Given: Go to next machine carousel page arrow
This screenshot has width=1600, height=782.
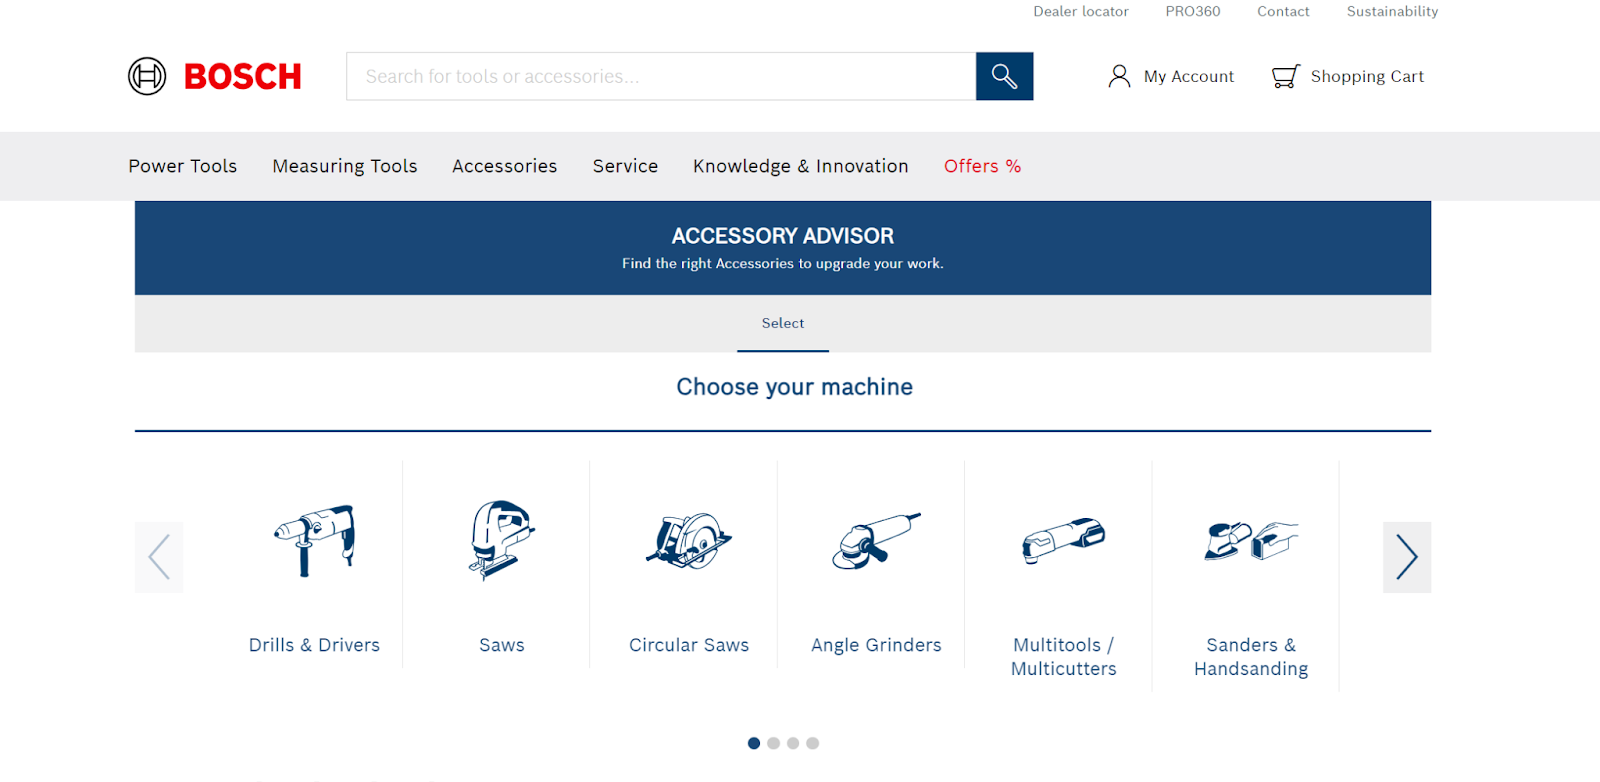Looking at the screenshot, I should (1407, 557).
